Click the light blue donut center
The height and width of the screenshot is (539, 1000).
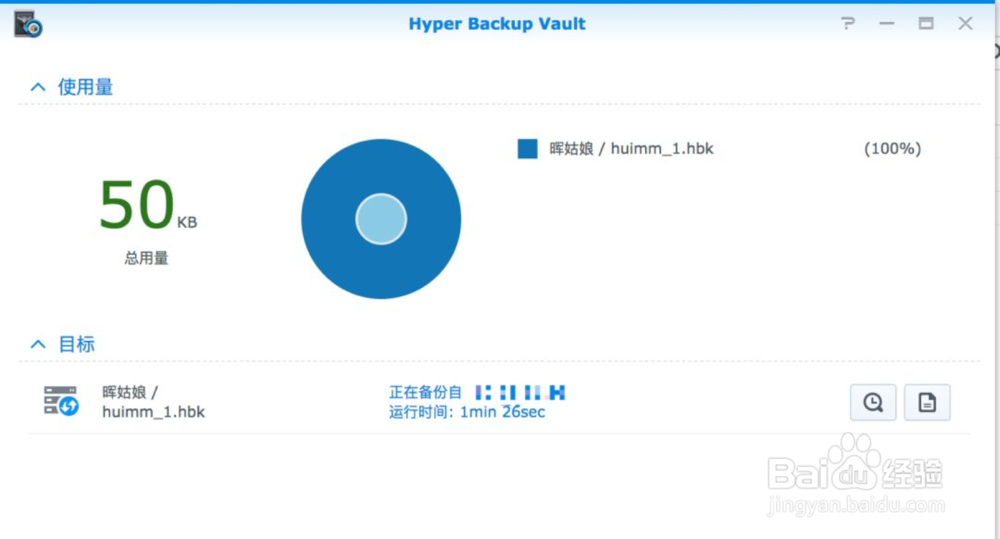381,219
